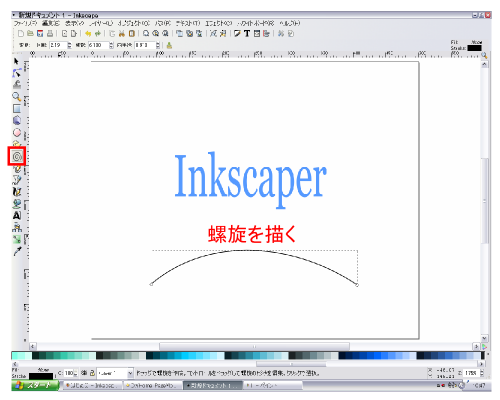This screenshot has height=400, width=500.
Task: Adjust spiral turns value spinner arrows
Action: [69, 45]
